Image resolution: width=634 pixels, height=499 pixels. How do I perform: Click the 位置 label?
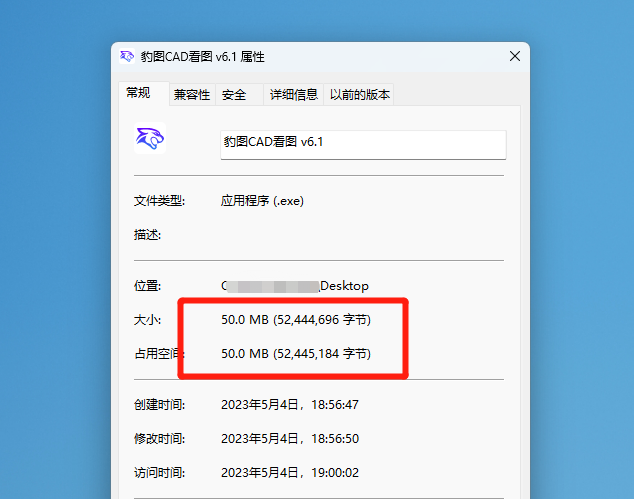pos(147,286)
